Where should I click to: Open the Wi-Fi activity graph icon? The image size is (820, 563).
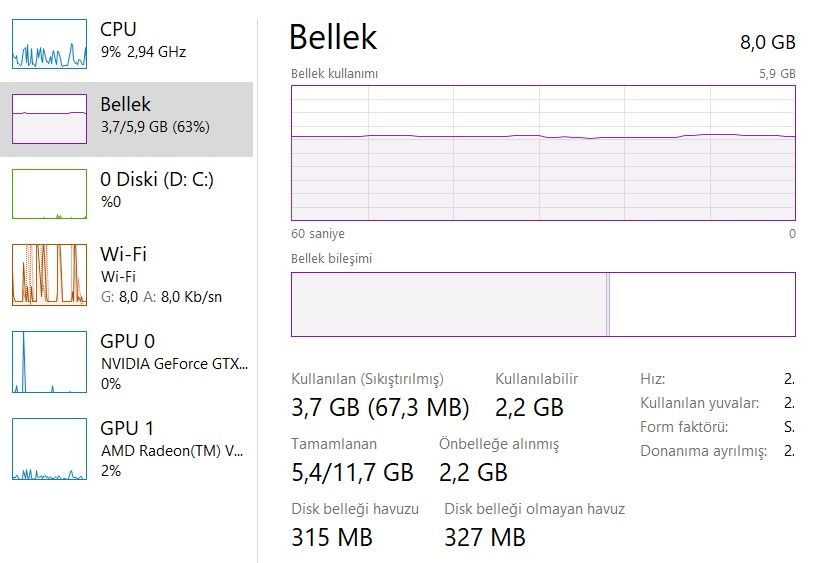[49, 274]
